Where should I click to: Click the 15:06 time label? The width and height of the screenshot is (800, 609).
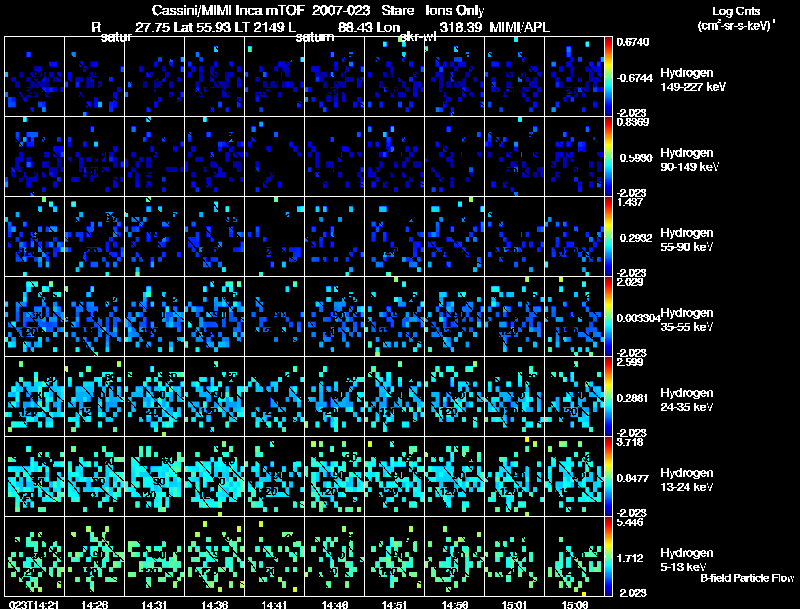tap(576, 603)
